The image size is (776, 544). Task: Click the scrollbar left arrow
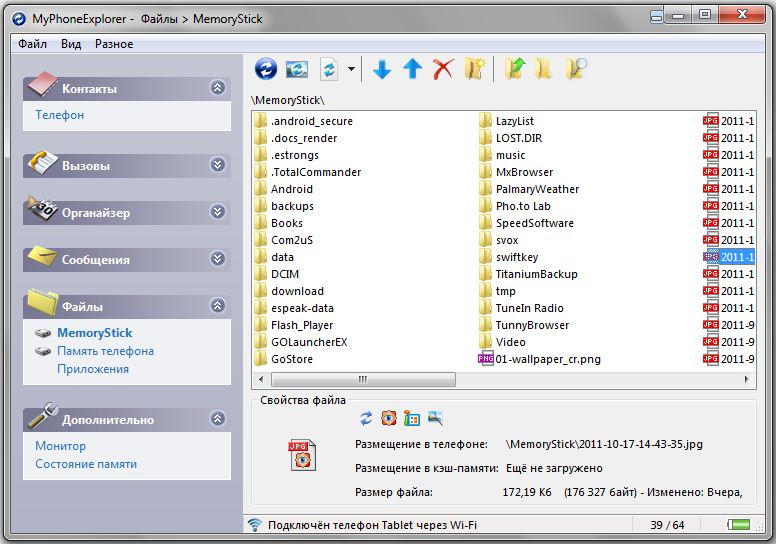(x=261, y=380)
